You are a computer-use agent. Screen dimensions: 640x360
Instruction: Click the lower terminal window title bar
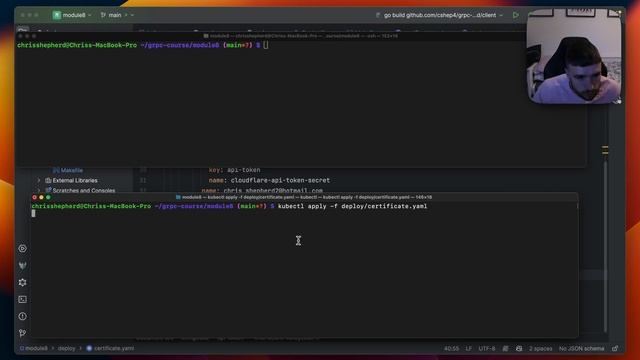point(304,197)
